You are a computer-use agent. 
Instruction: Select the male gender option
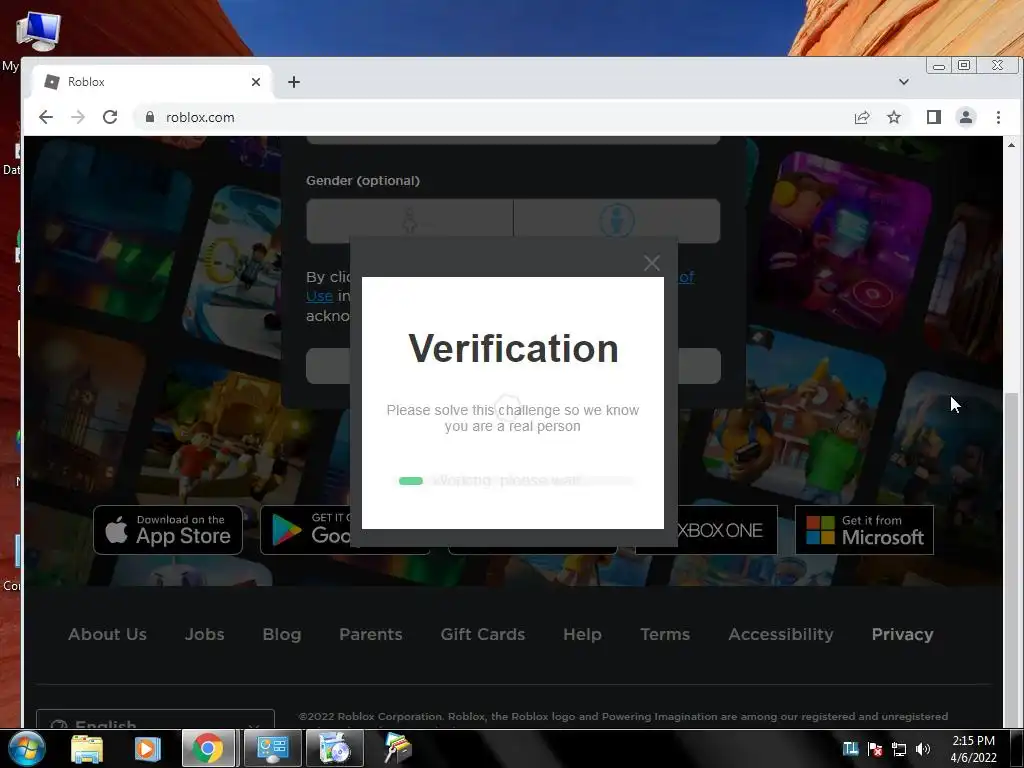[x=616, y=221]
